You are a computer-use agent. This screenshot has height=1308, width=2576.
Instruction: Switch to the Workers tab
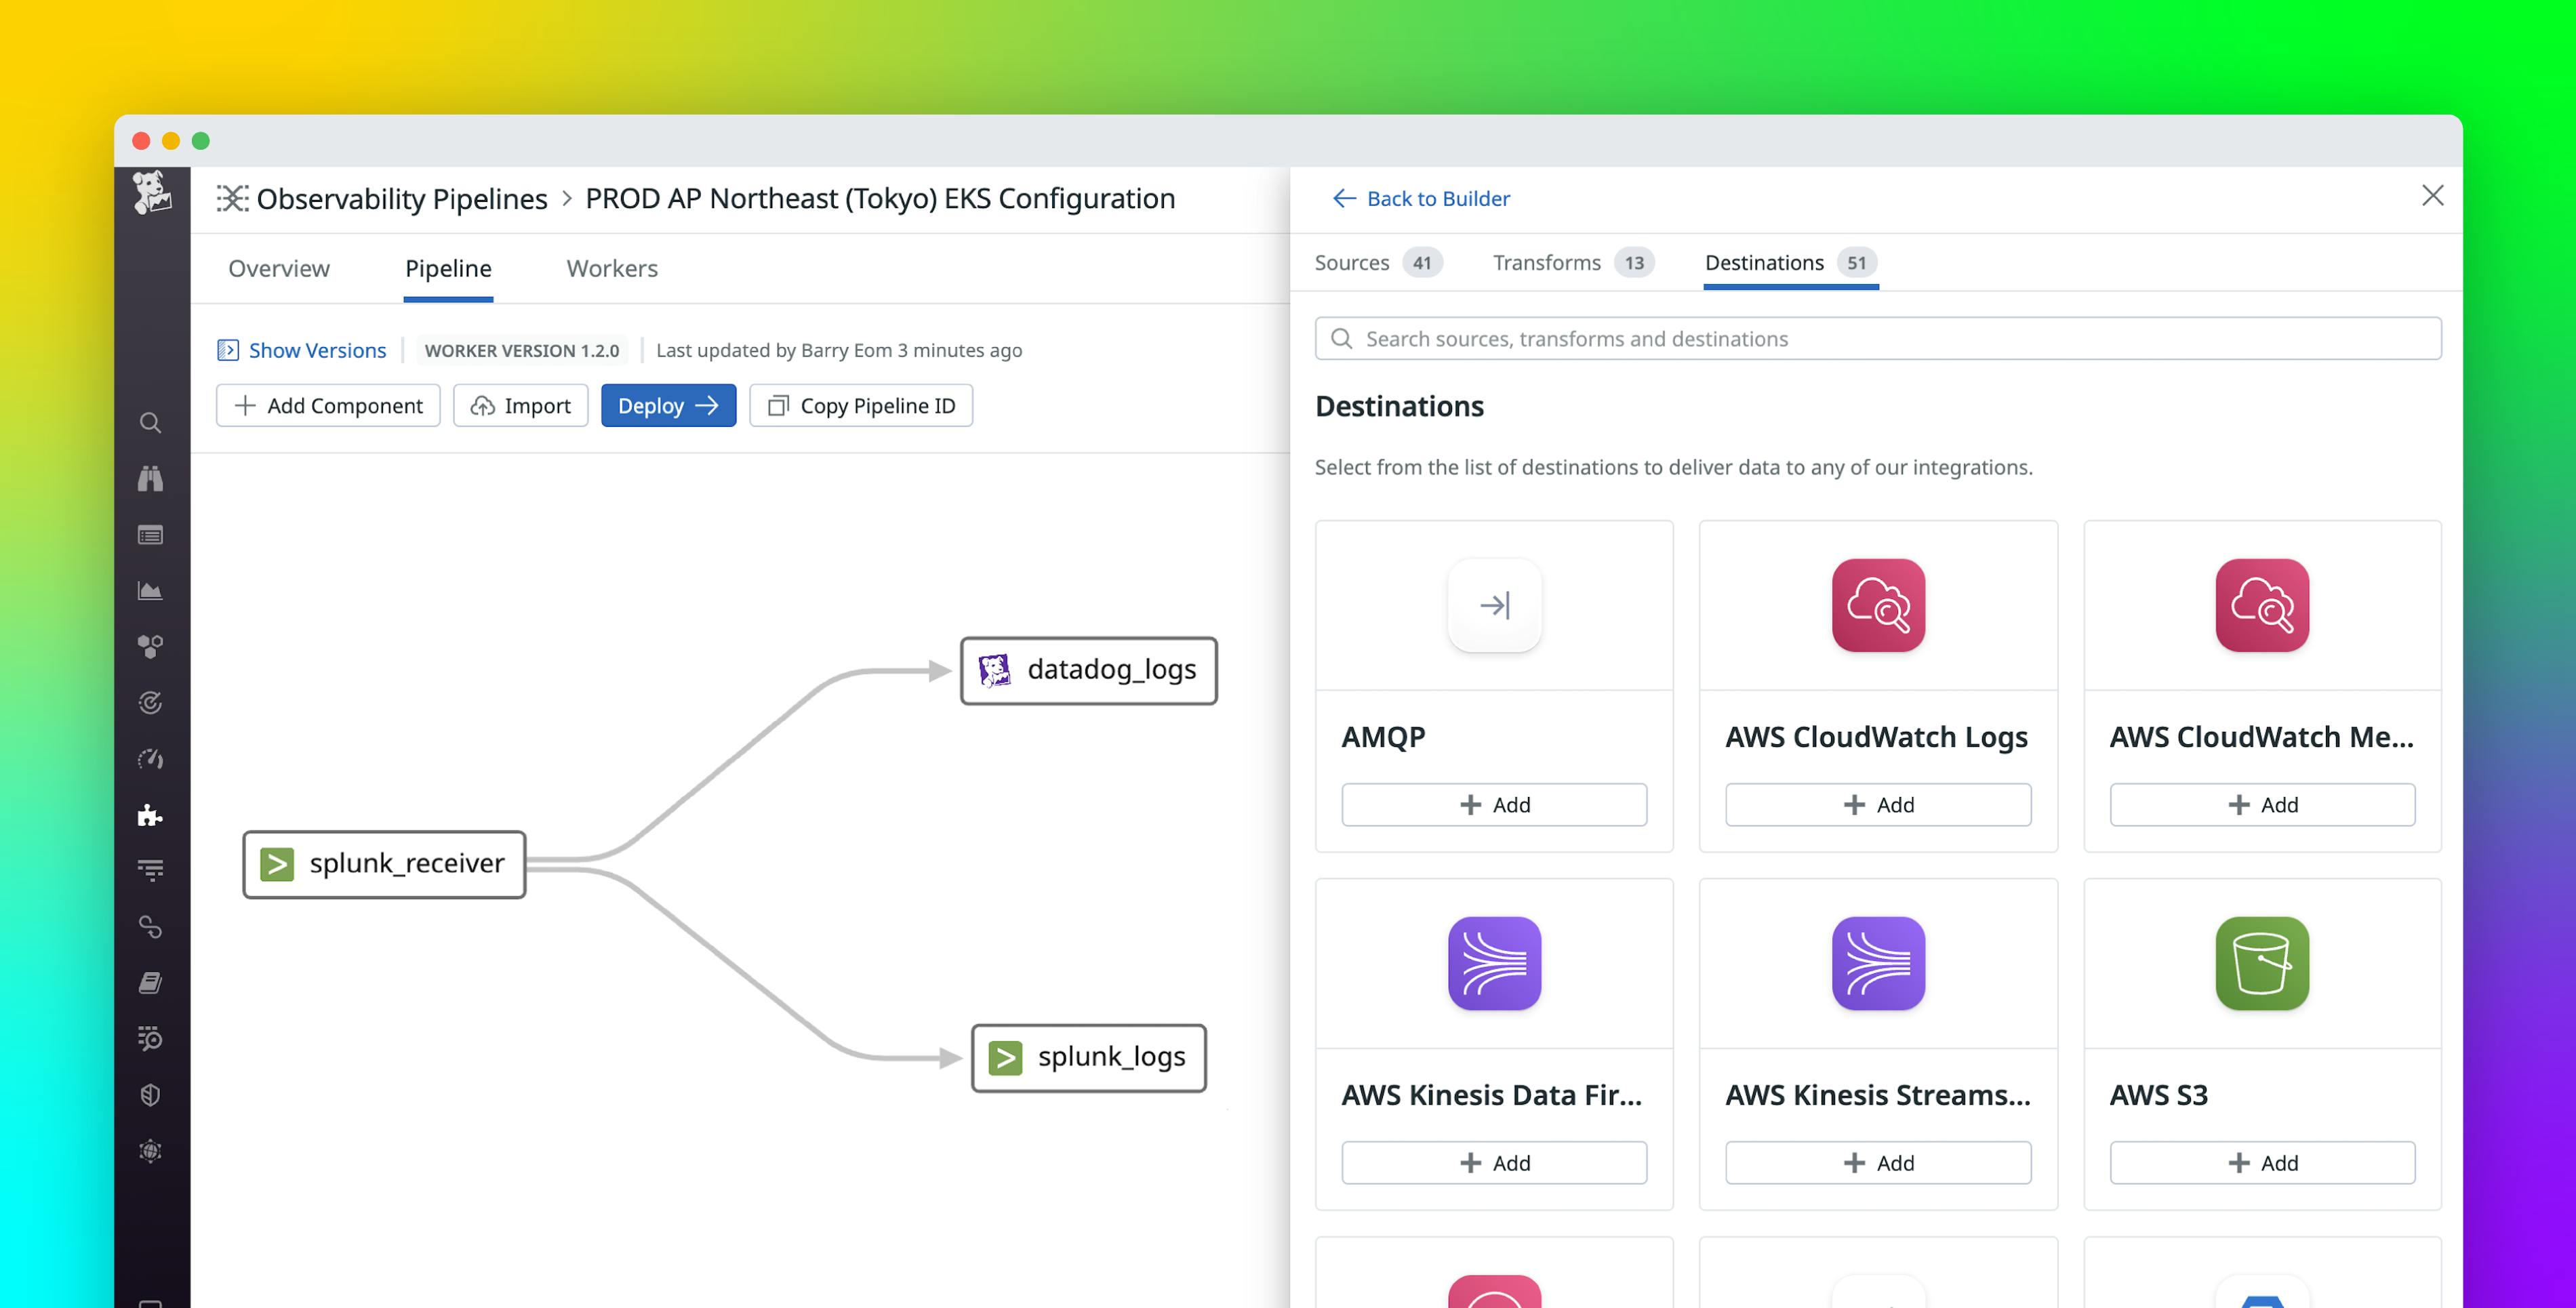pyautogui.click(x=611, y=268)
